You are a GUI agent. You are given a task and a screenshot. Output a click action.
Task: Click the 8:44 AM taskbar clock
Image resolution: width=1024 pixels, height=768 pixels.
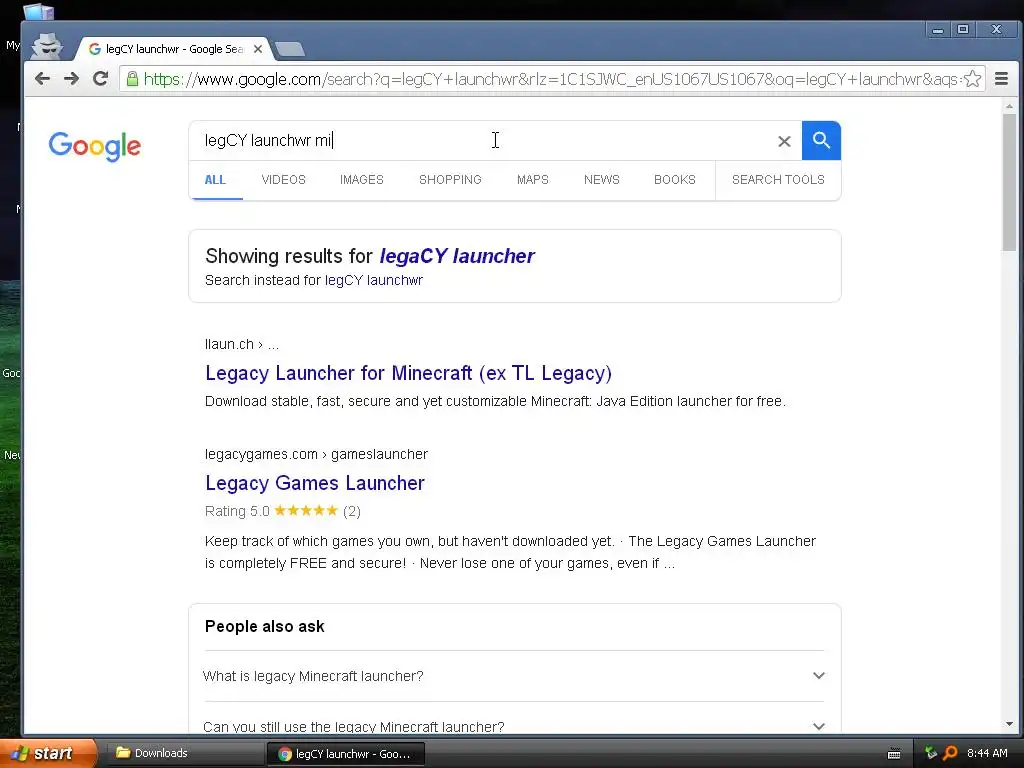click(987, 753)
